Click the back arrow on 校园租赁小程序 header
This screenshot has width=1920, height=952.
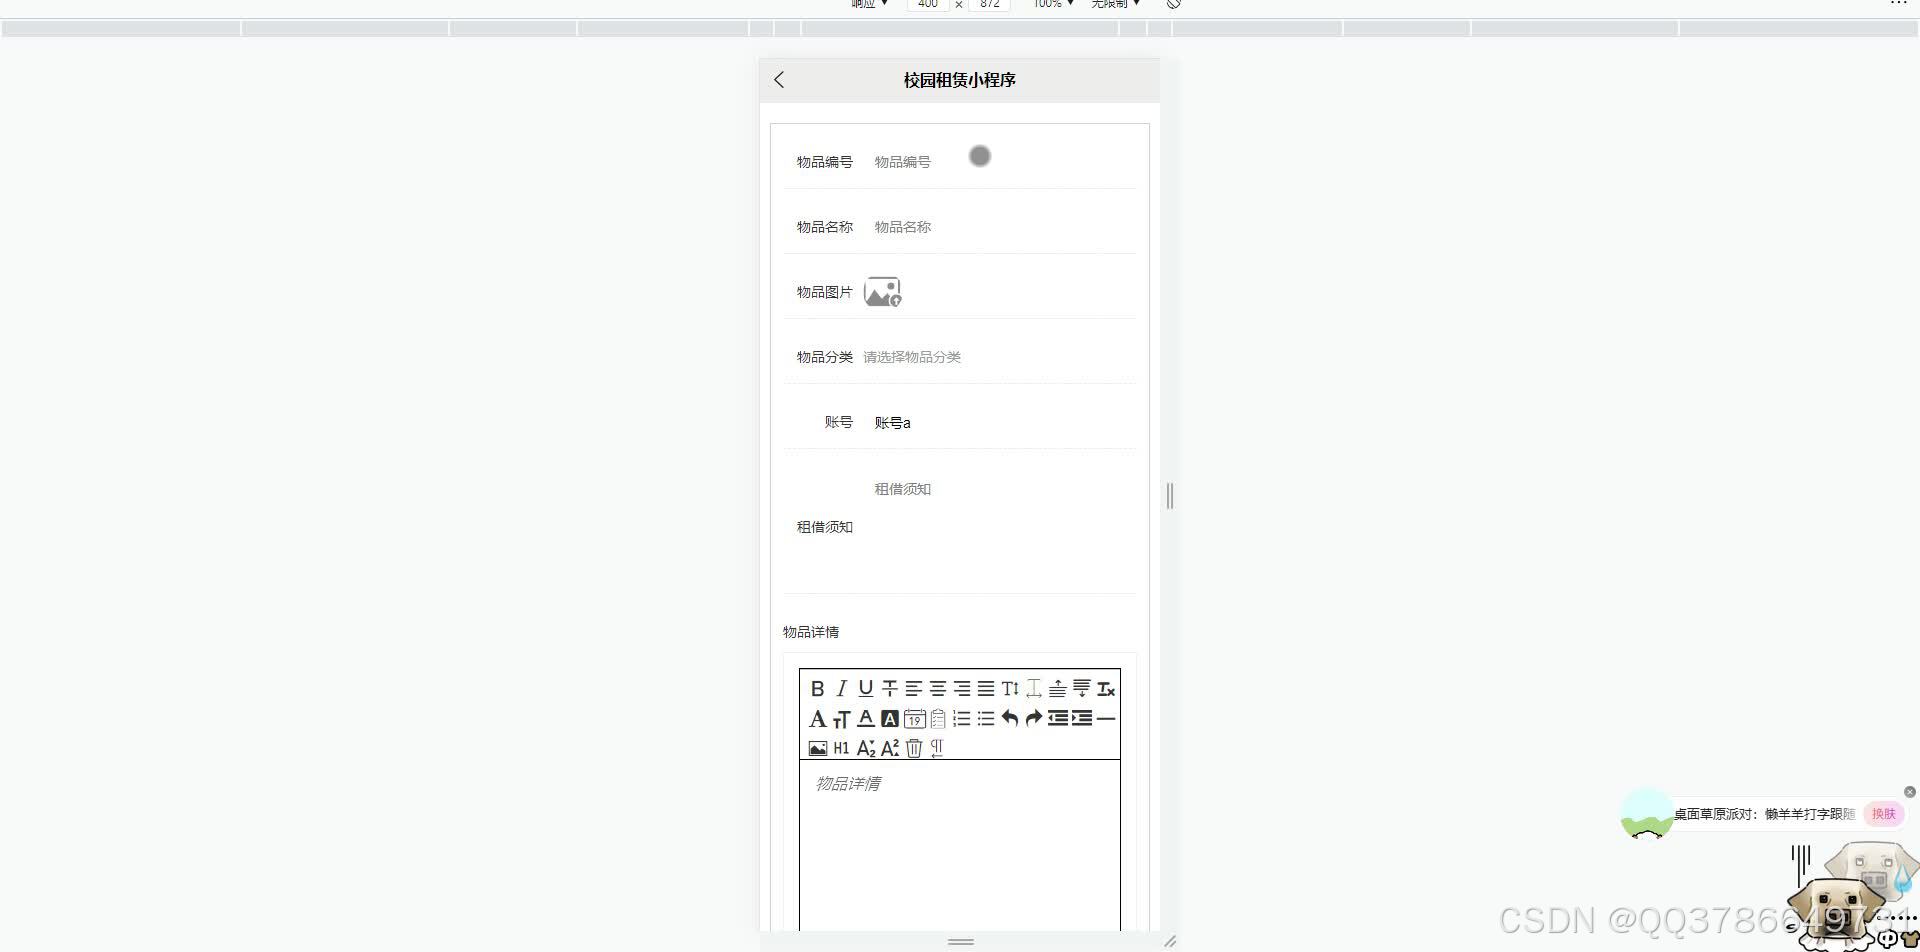tap(779, 80)
